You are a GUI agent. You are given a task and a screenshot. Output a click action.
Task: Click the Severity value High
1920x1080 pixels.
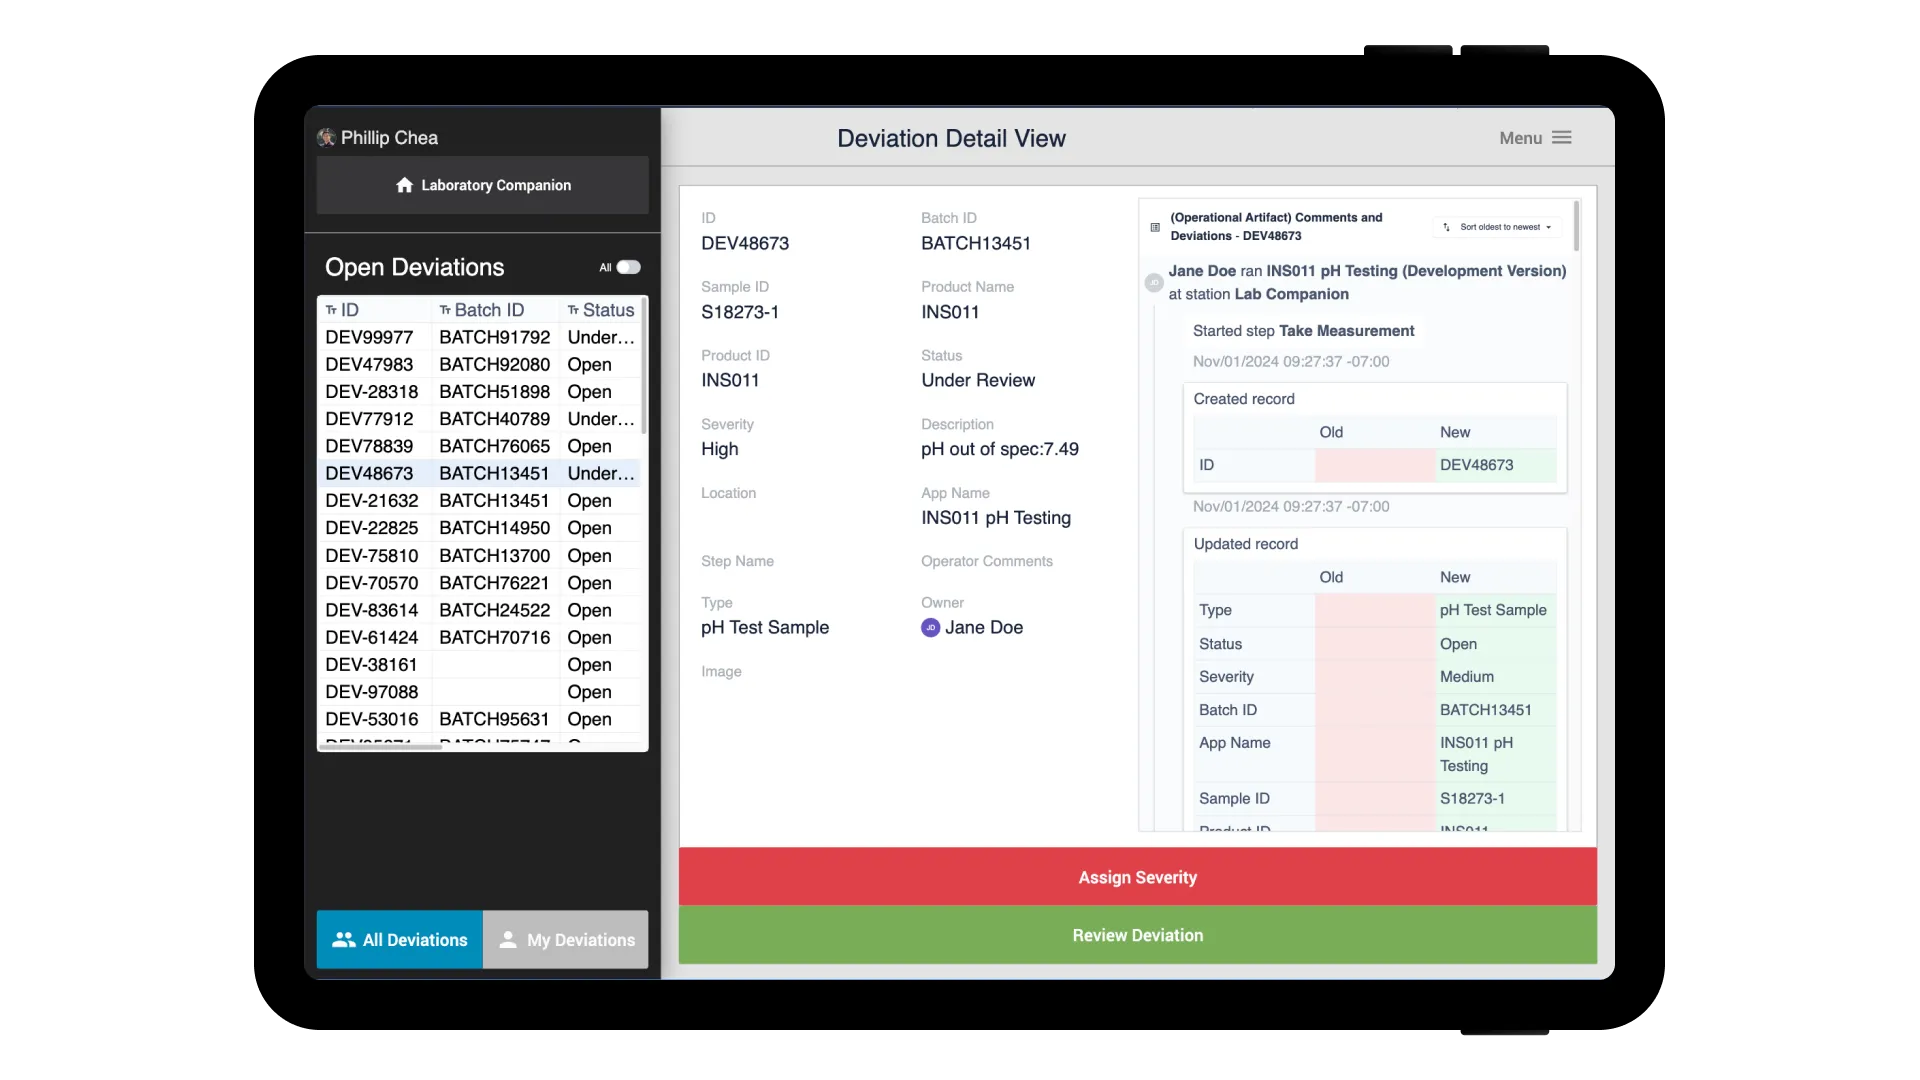click(x=720, y=449)
